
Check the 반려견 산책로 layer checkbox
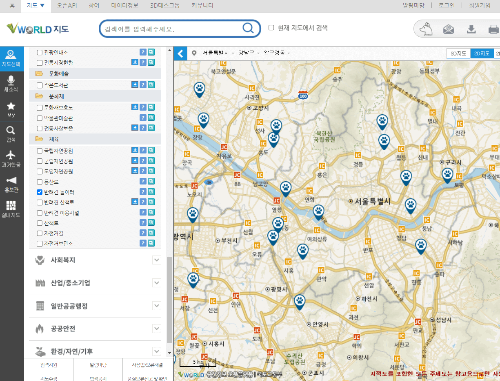click(40, 202)
